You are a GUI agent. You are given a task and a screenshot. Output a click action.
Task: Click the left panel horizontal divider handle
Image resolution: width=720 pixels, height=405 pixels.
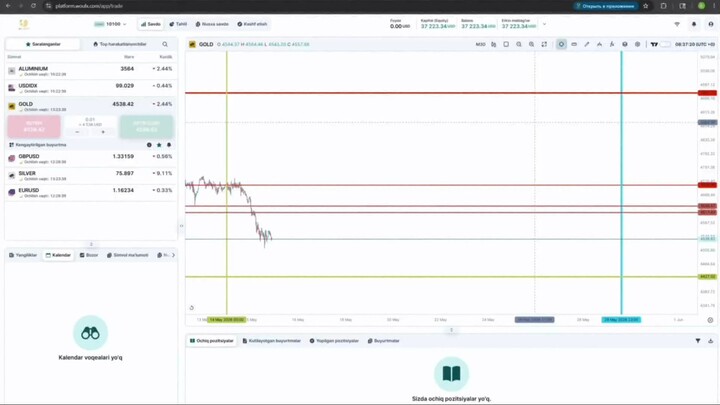click(x=91, y=244)
